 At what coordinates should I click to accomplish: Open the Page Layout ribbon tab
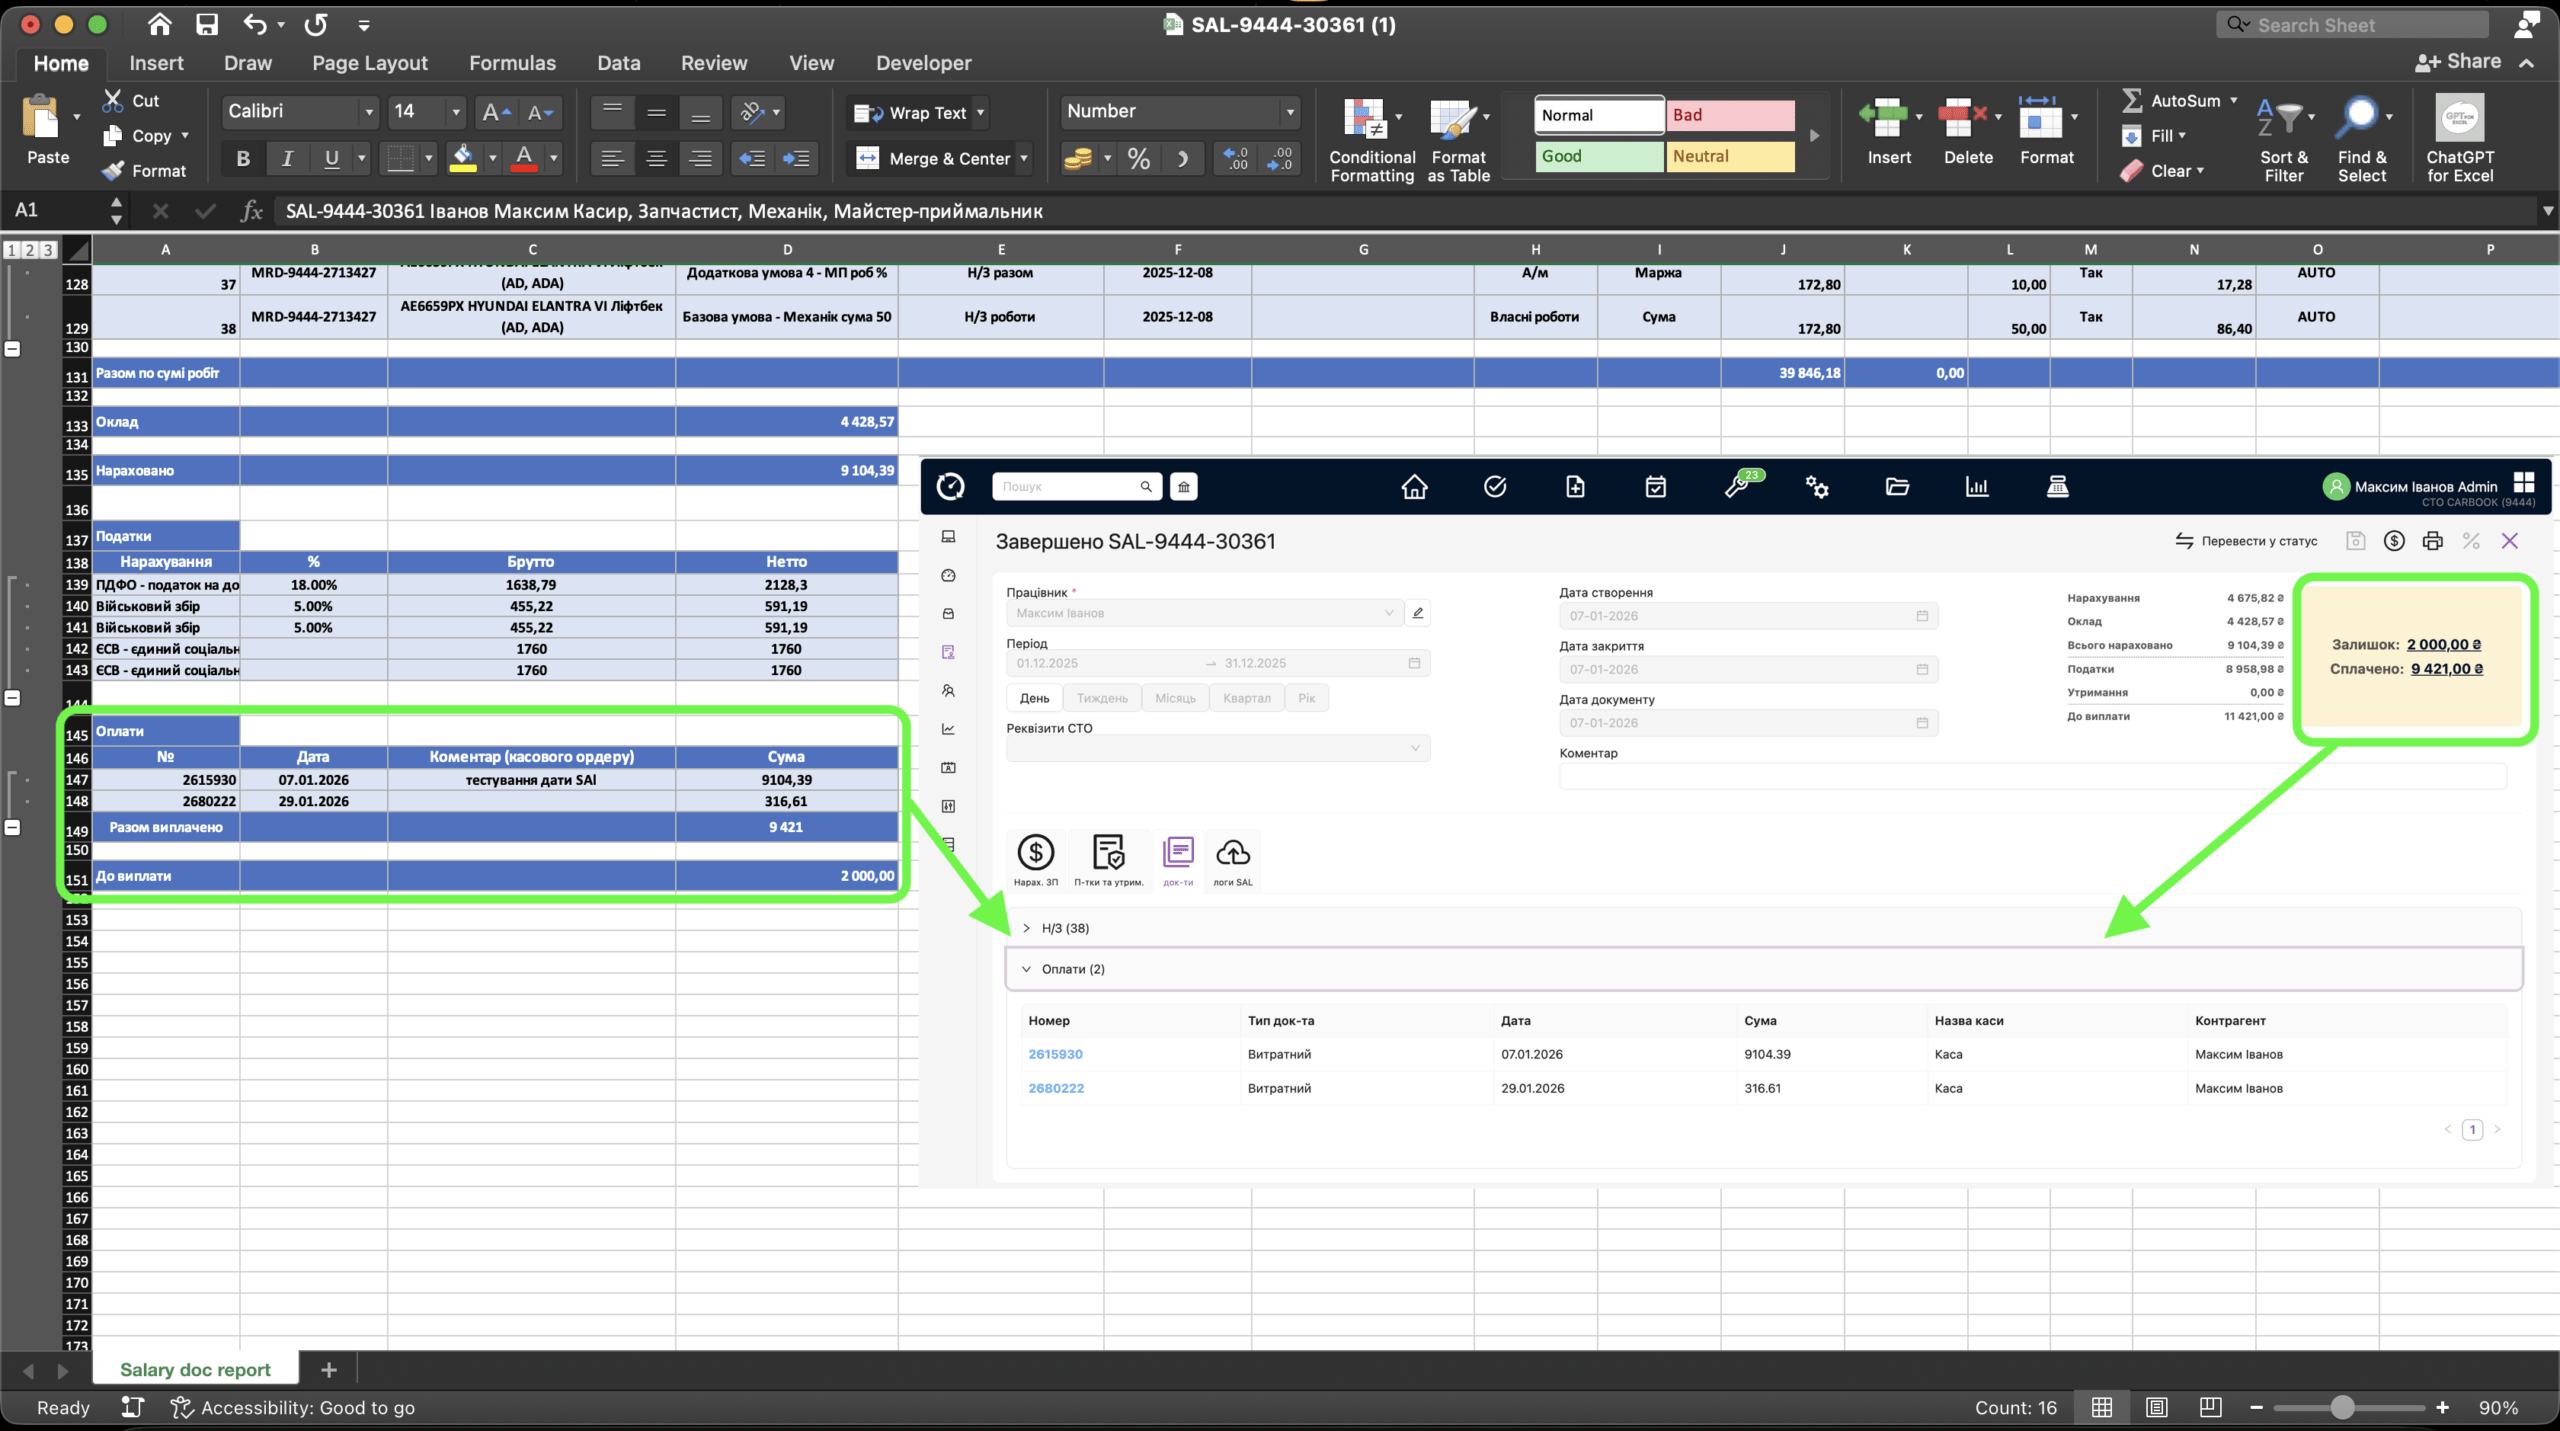click(369, 63)
